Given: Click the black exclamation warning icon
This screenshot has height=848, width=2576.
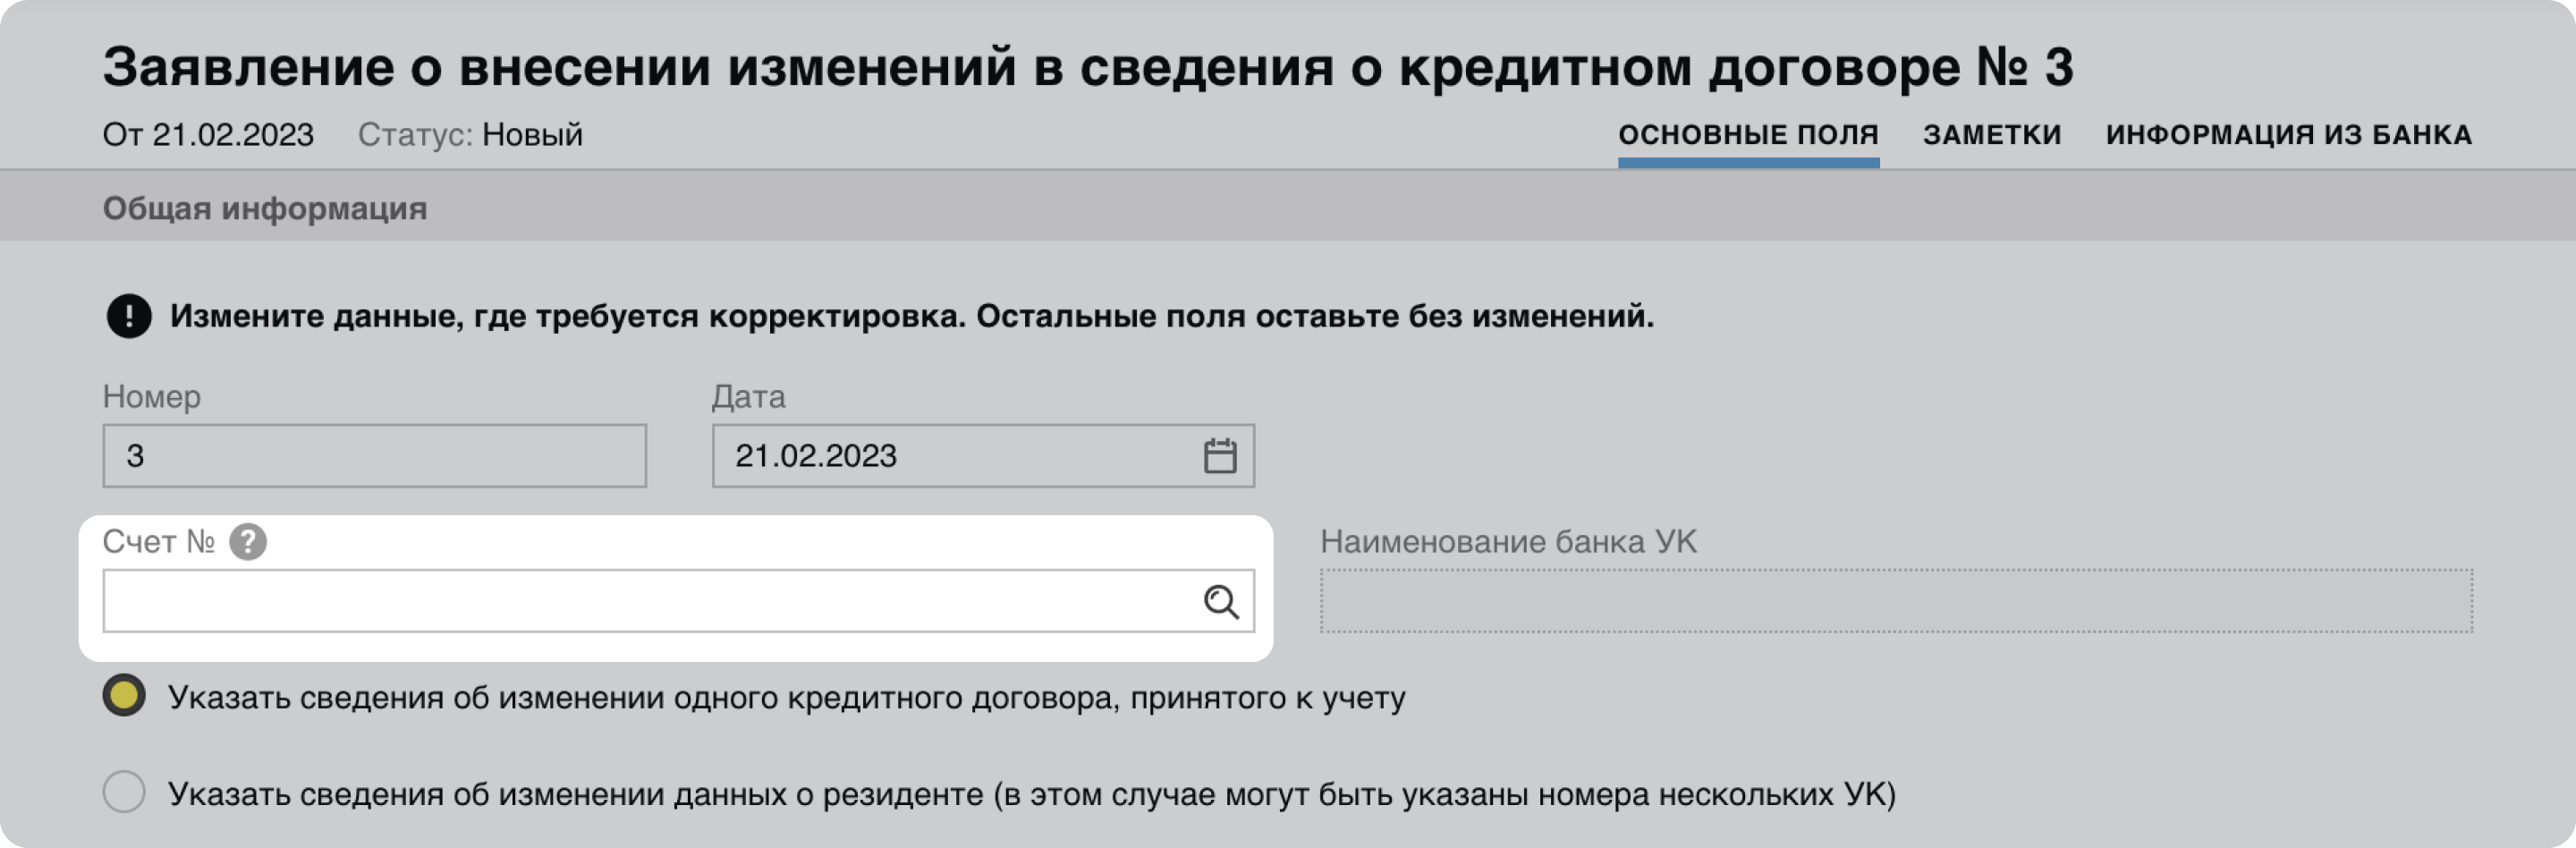Looking at the screenshot, I should pos(129,316).
